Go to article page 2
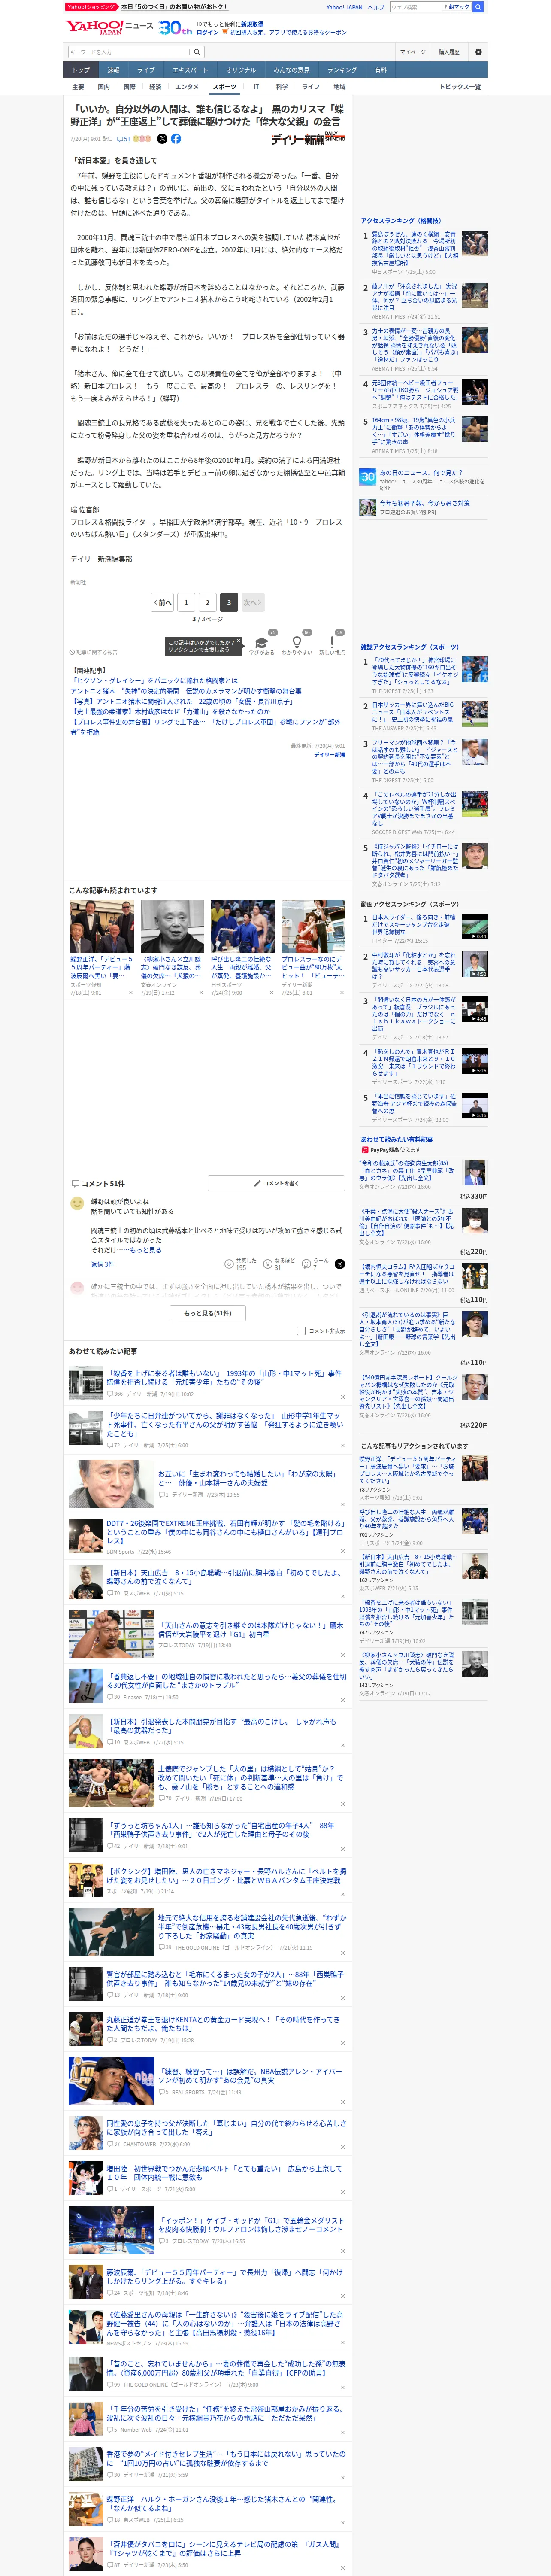The height and width of the screenshot is (2576, 551). [x=208, y=602]
